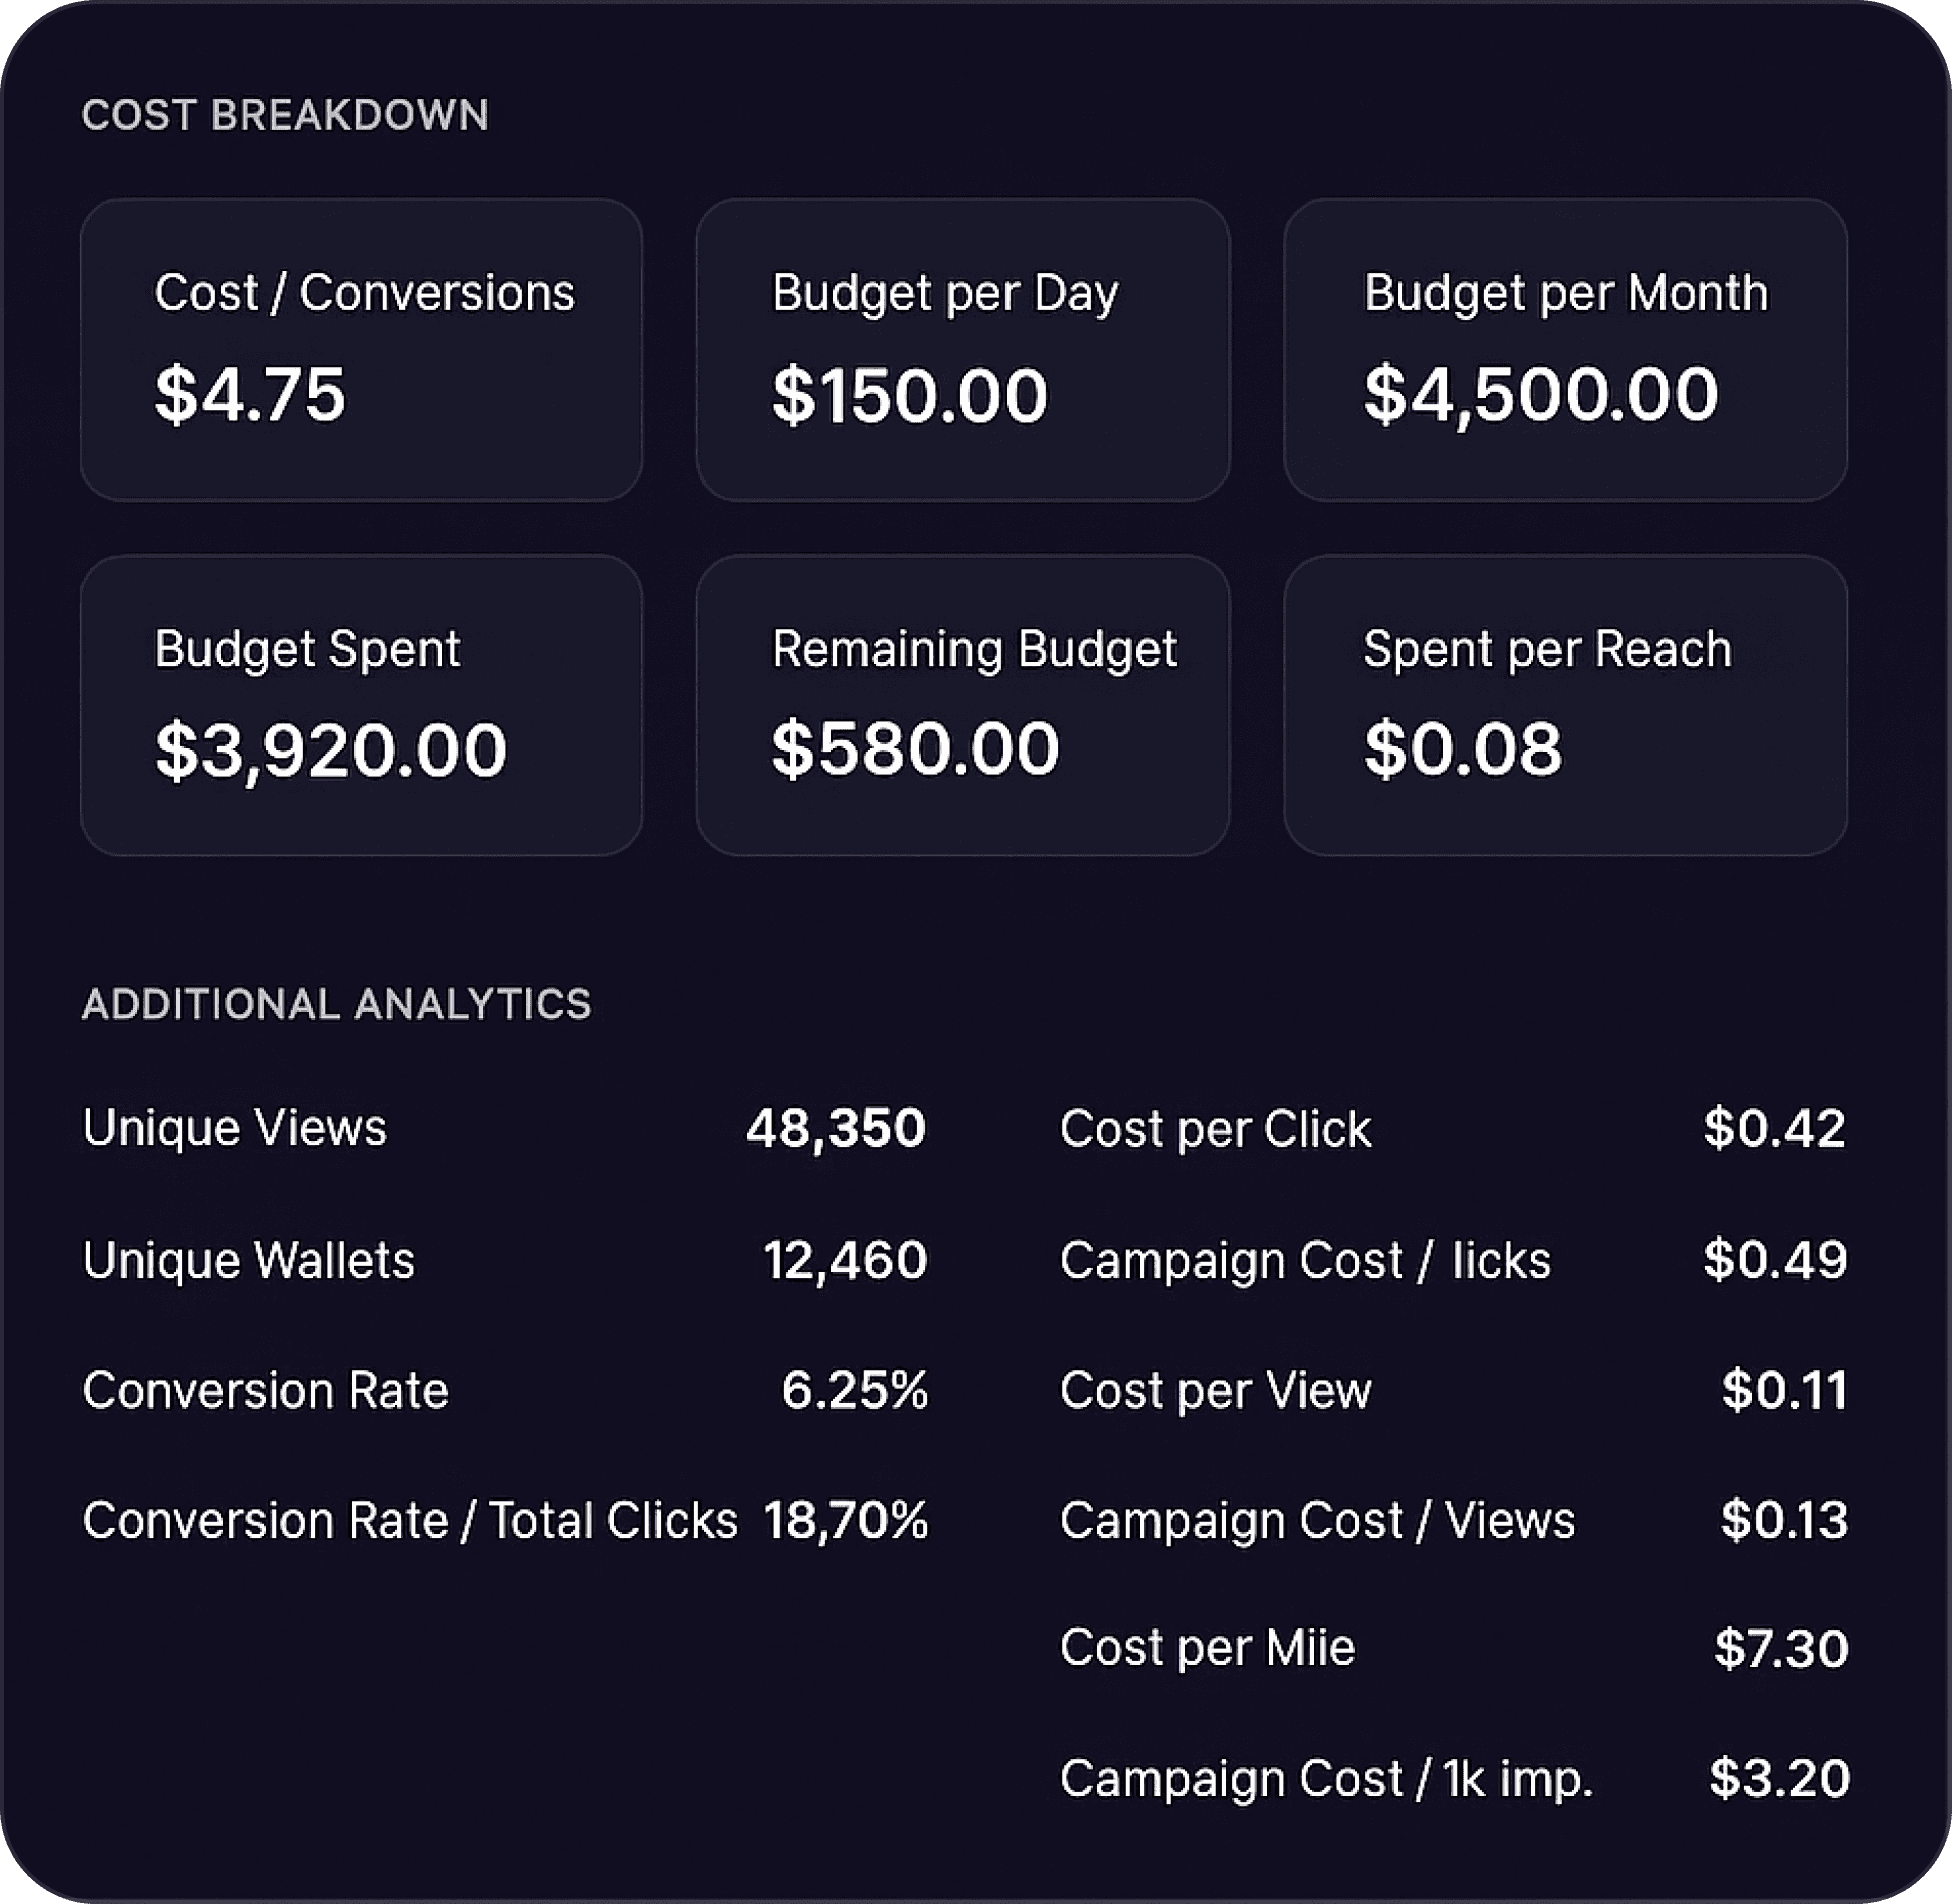Screen dimensions: 1952x1904
Task: Click the Cost Breakdown section heading
Action: click(285, 115)
